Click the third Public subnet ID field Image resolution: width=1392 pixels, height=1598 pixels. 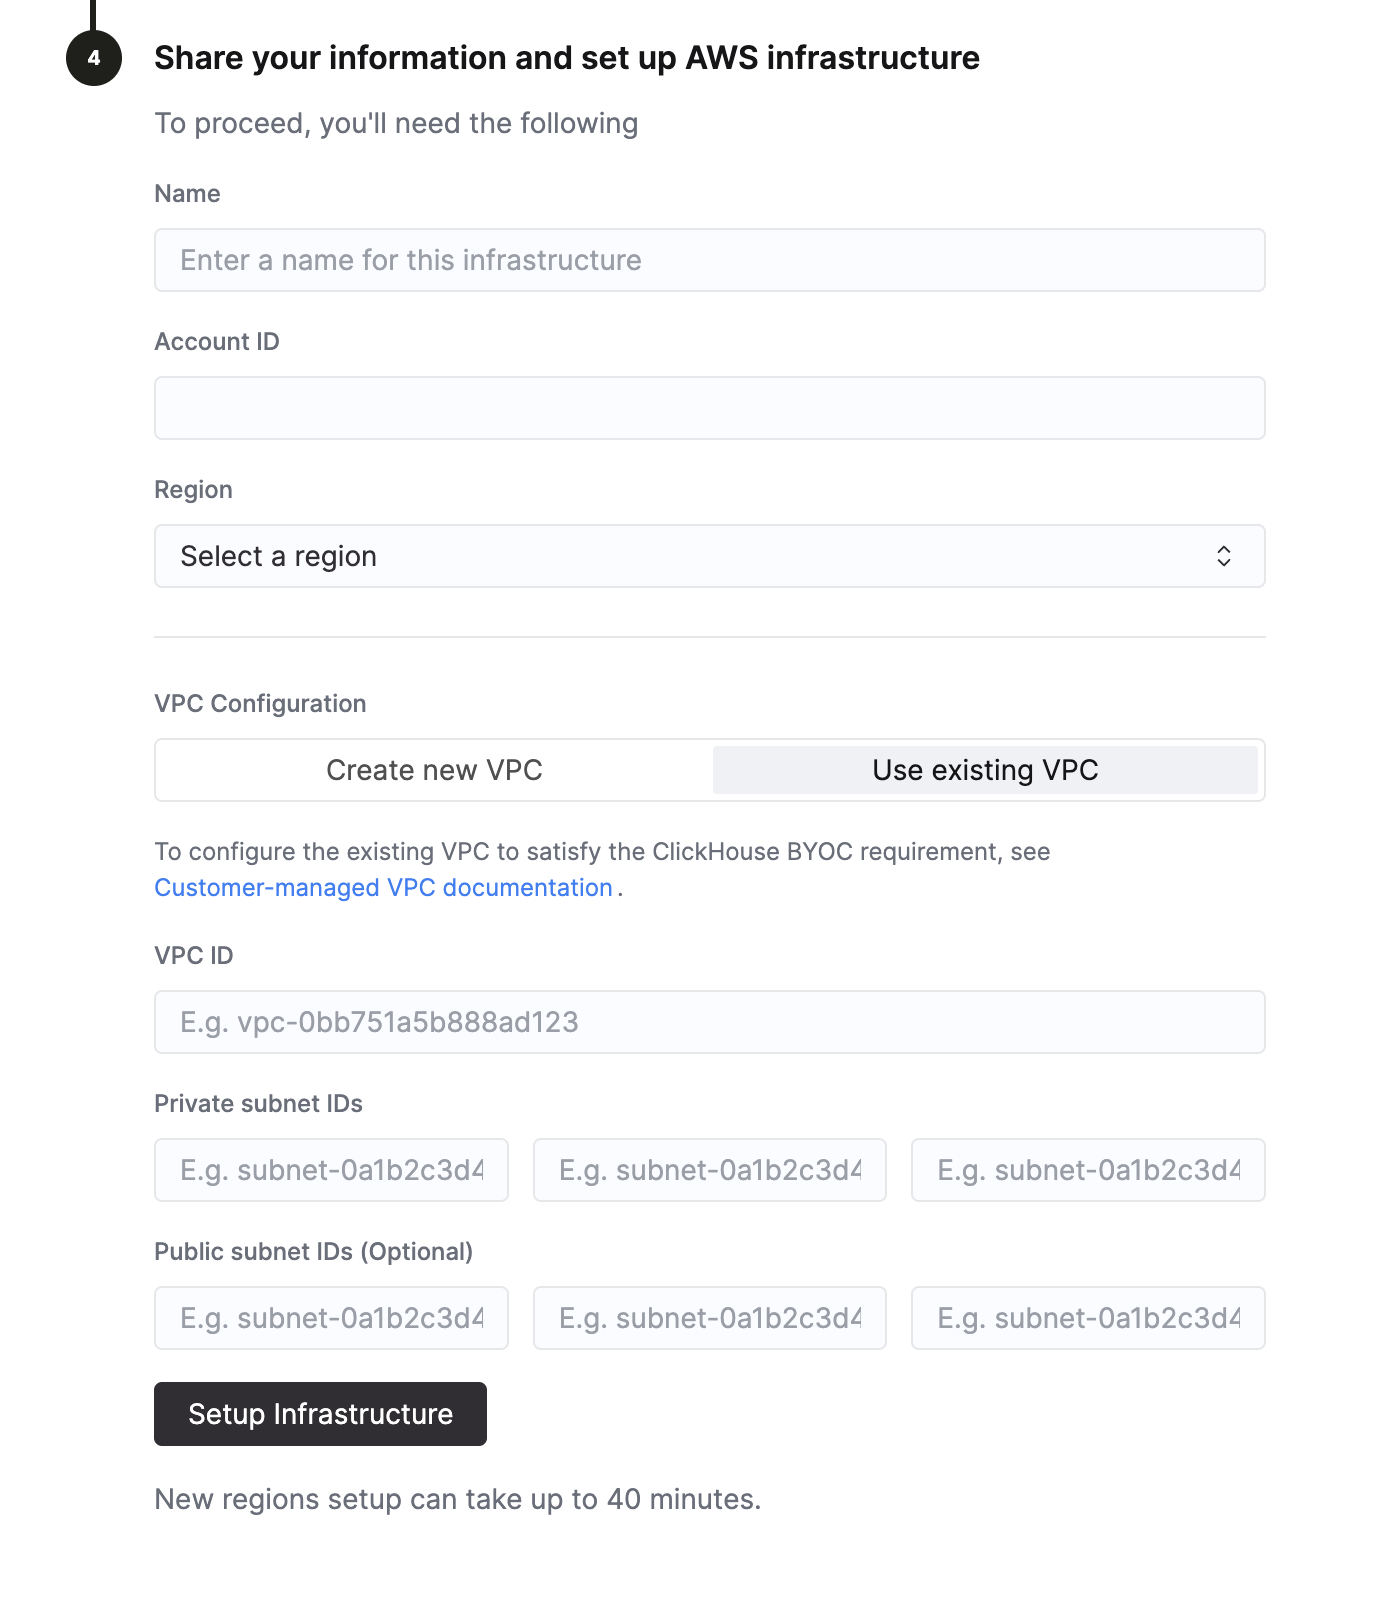[x=1087, y=1318]
